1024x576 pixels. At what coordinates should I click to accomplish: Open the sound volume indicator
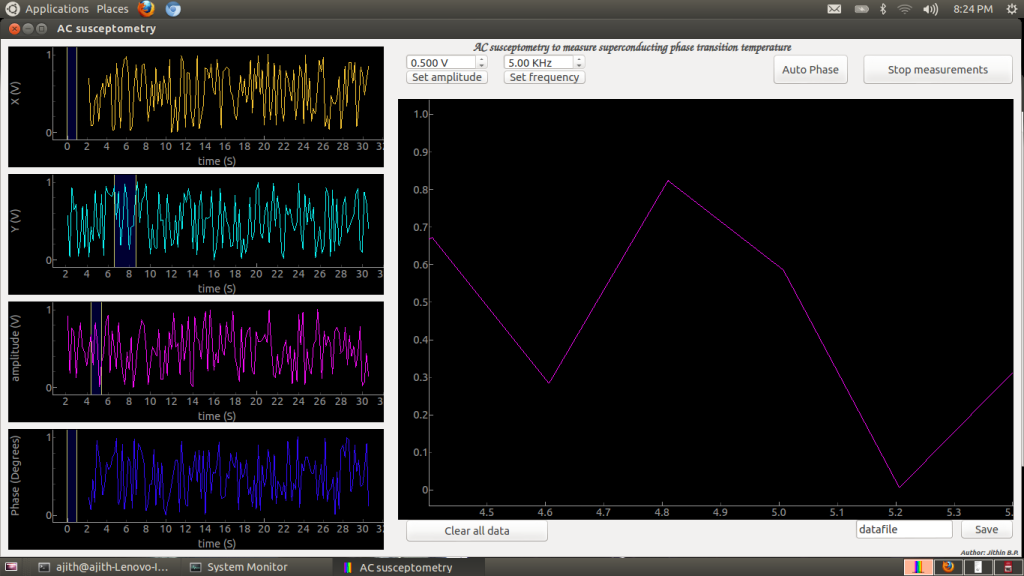point(930,9)
